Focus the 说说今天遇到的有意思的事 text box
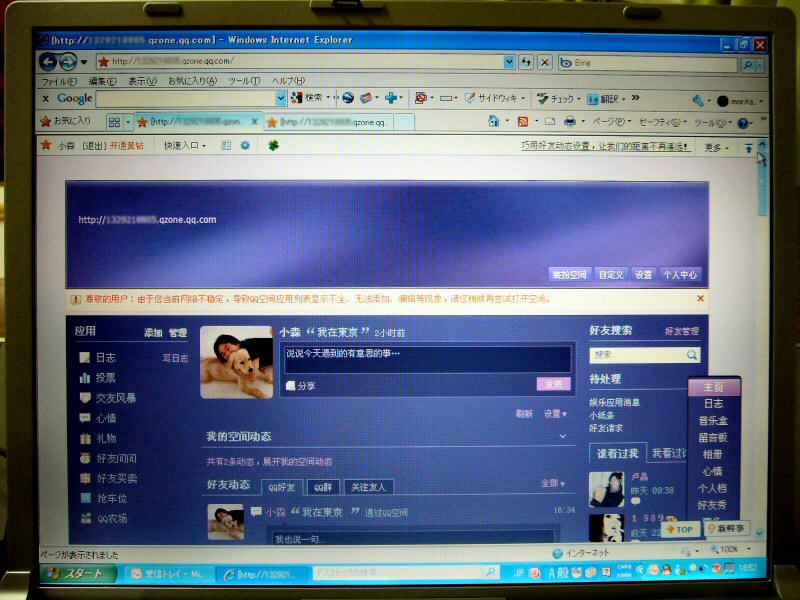This screenshot has height=600, width=800. coord(428,359)
